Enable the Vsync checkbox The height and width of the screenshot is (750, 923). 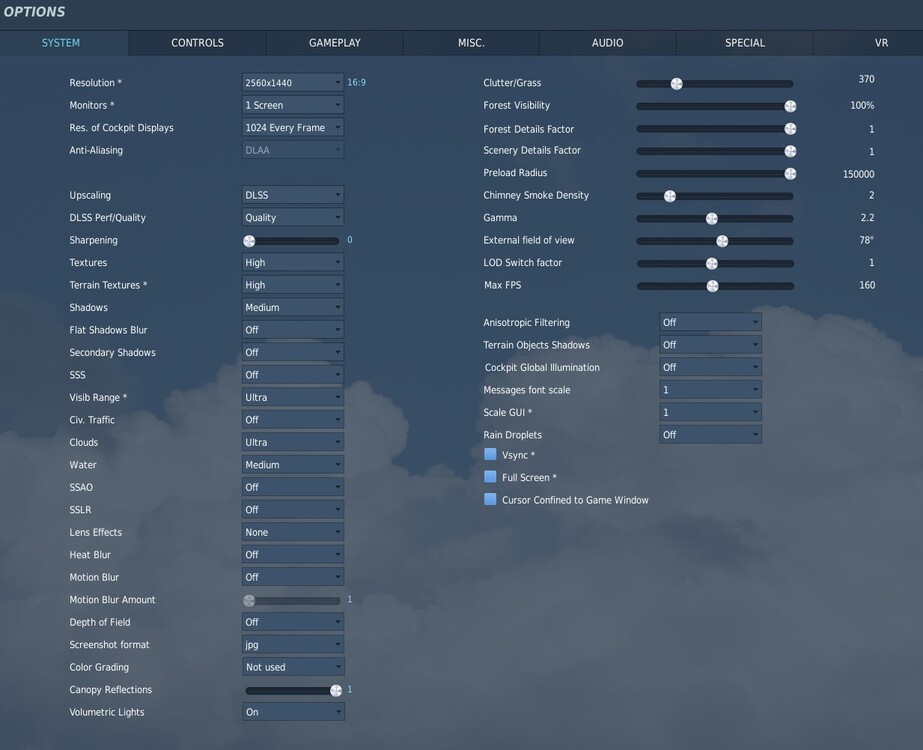pyautogui.click(x=490, y=454)
